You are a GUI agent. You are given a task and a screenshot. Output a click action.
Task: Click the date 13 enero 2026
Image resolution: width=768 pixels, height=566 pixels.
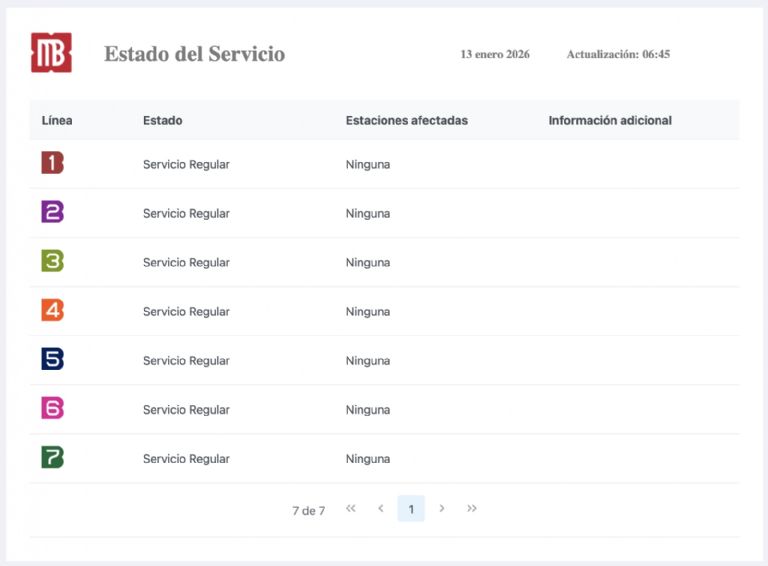pyautogui.click(x=495, y=54)
